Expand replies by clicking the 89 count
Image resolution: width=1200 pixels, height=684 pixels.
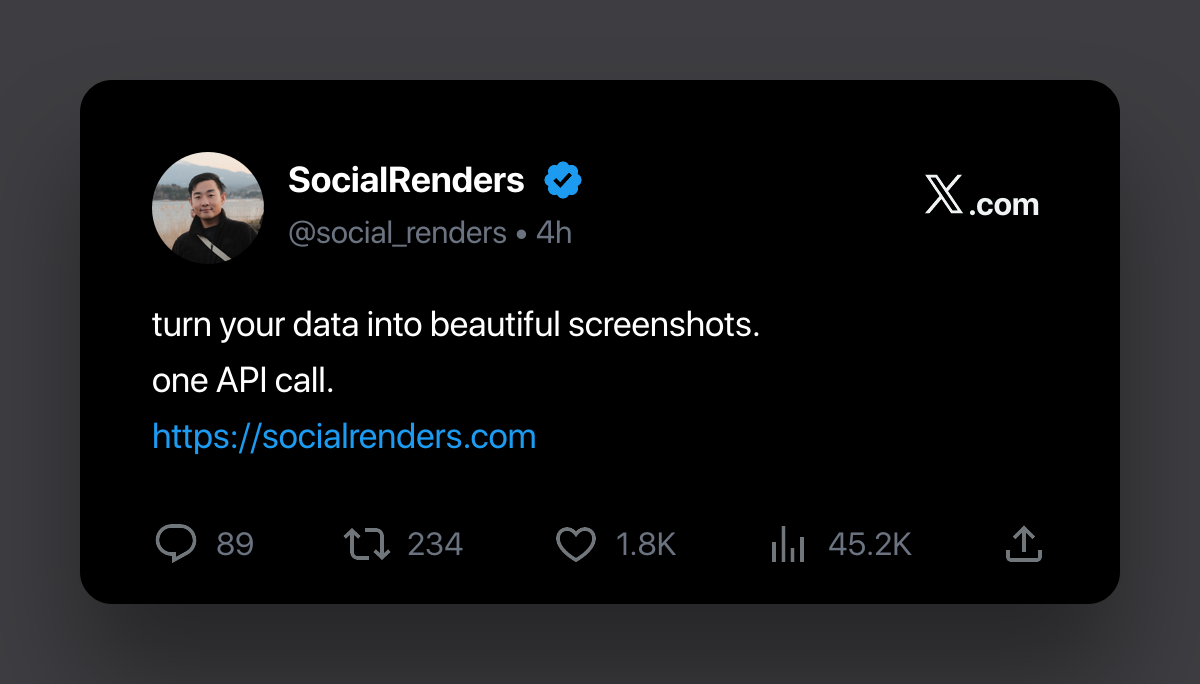coord(232,544)
